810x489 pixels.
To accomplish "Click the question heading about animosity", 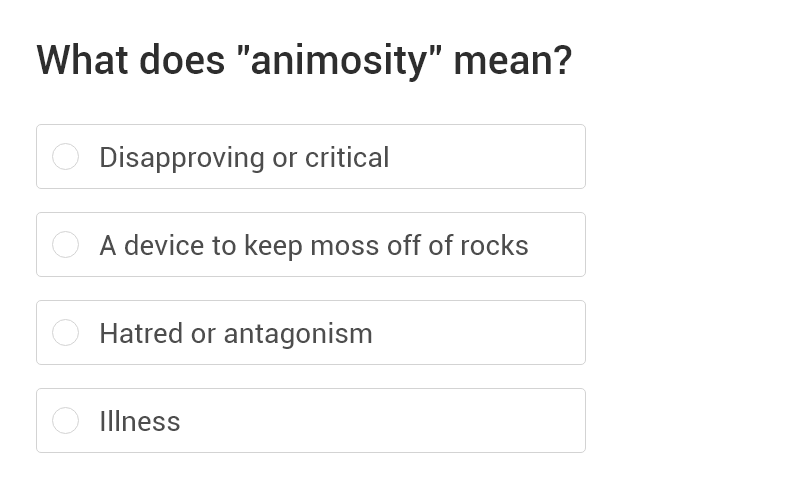I will point(304,60).
